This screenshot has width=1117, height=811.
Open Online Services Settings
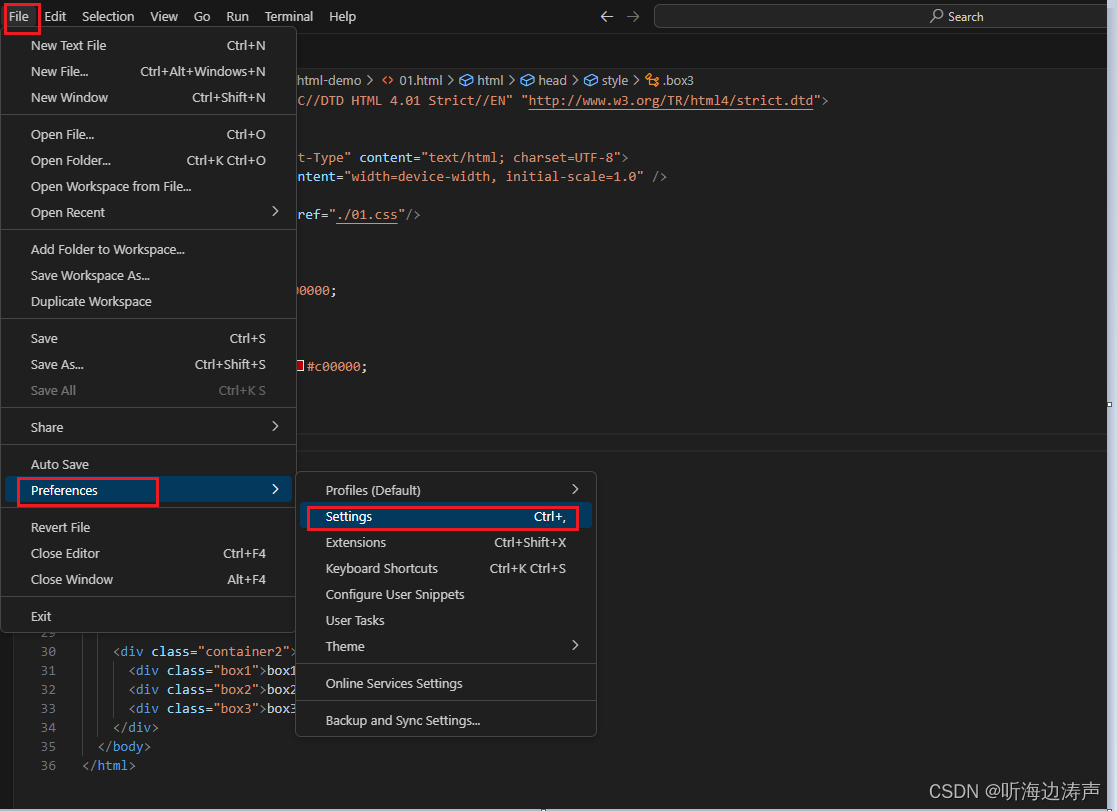446,683
